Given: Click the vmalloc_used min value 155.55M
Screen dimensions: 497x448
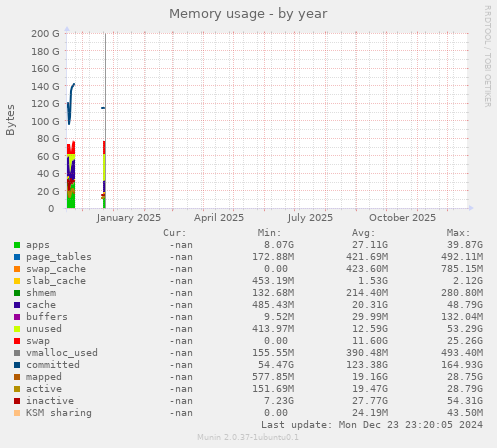Looking at the screenshot, I should [x=273, y=353].
